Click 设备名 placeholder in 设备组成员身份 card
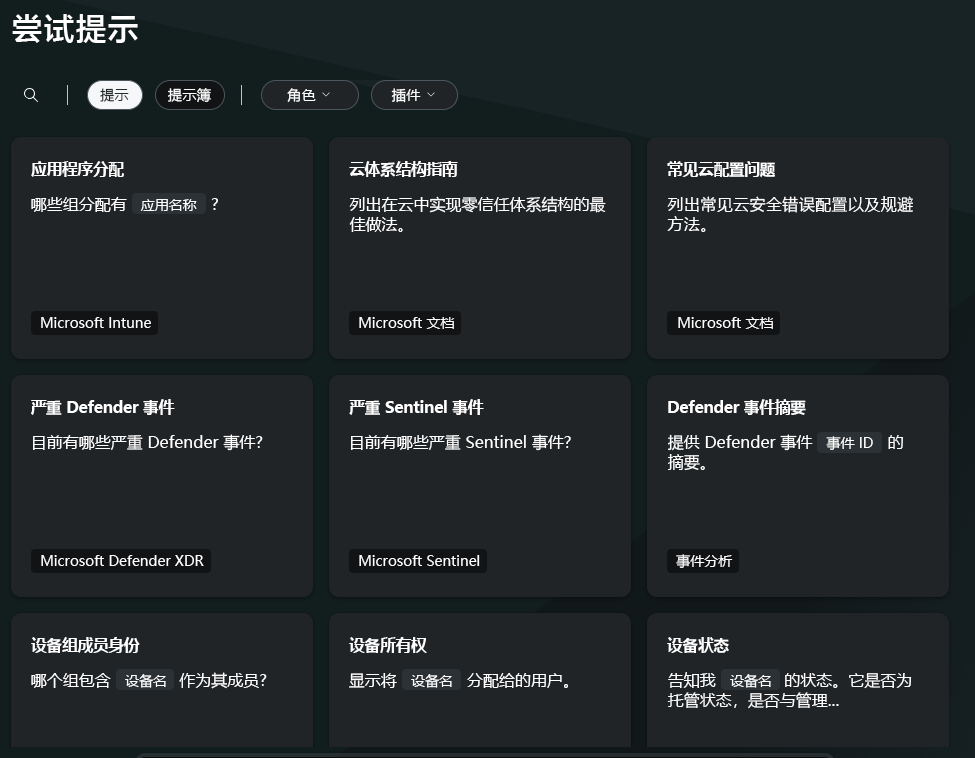975x758 pixels. click(145, 680)
